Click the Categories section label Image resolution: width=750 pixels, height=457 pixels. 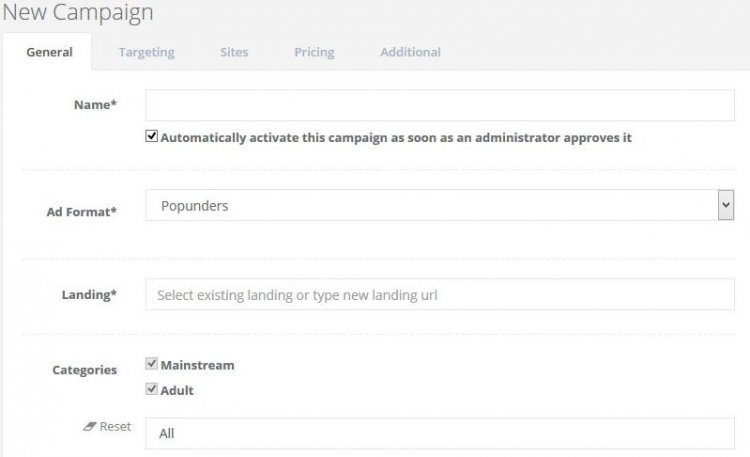tap(84, 370)
